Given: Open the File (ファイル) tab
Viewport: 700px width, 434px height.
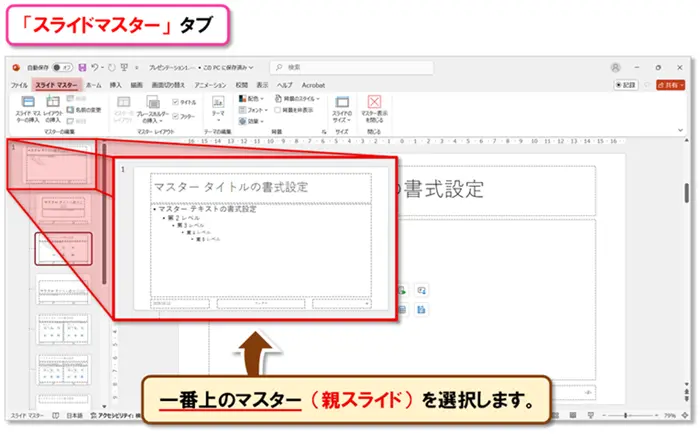Looking at the screenshot, I should coord(19,85).
